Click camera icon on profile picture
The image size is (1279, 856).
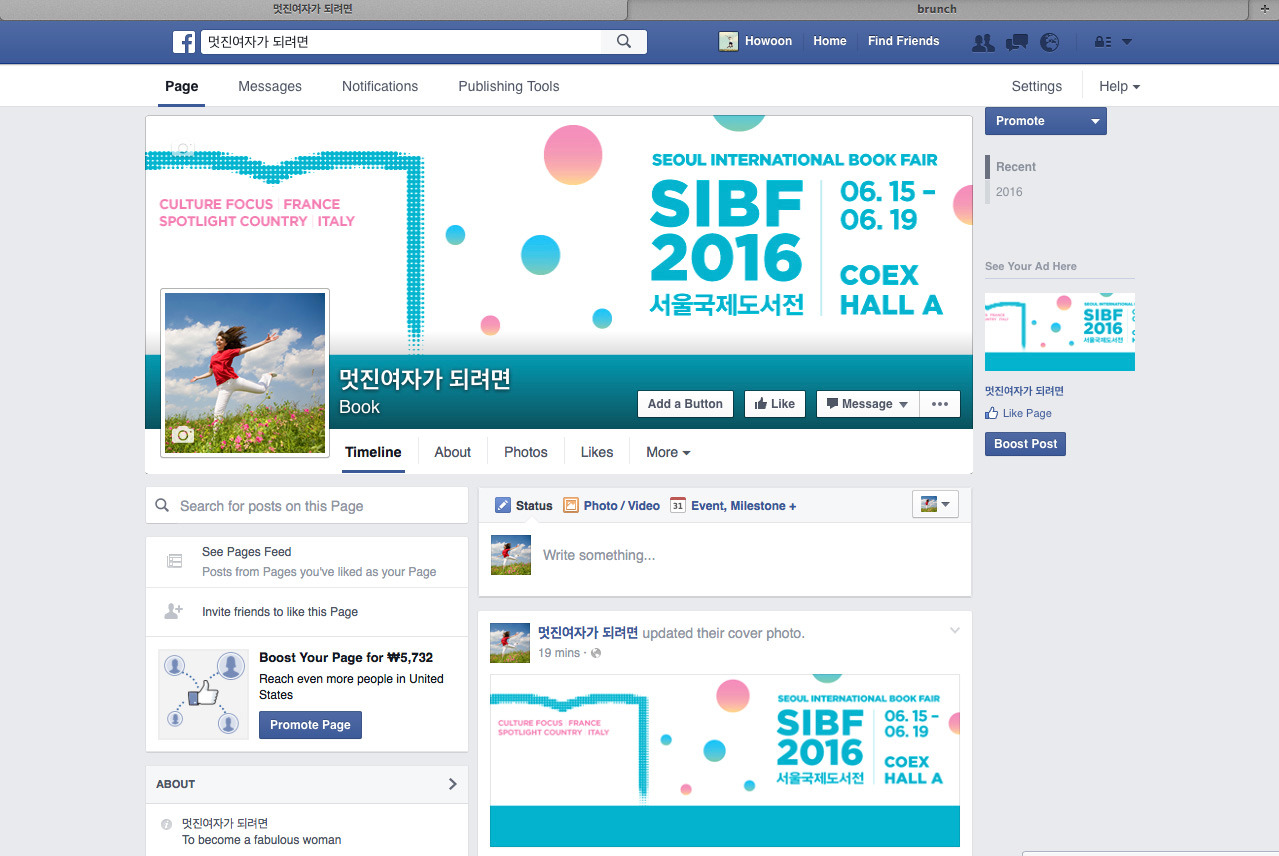coord(182,435)
